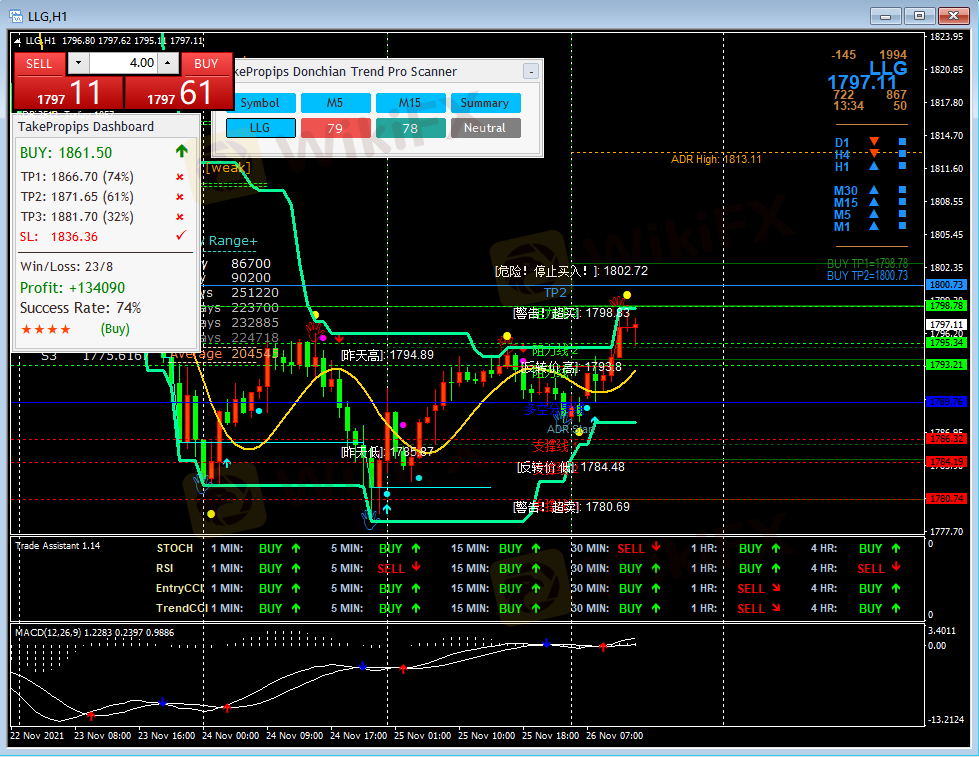
Task: Select the M15 column header in scanner
Action: (410, 103)
